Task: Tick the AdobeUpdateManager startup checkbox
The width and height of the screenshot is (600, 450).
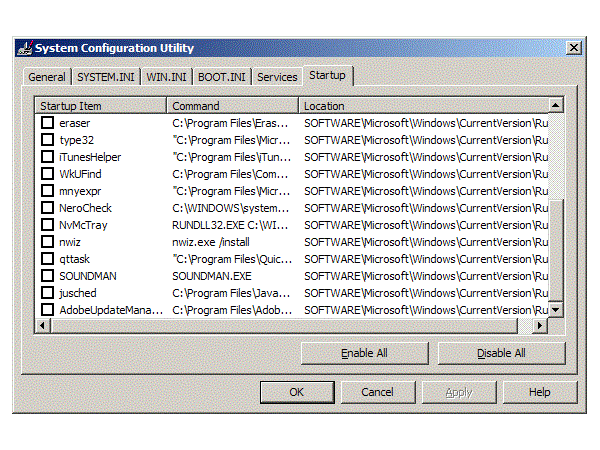Action: tap(47, 310)
